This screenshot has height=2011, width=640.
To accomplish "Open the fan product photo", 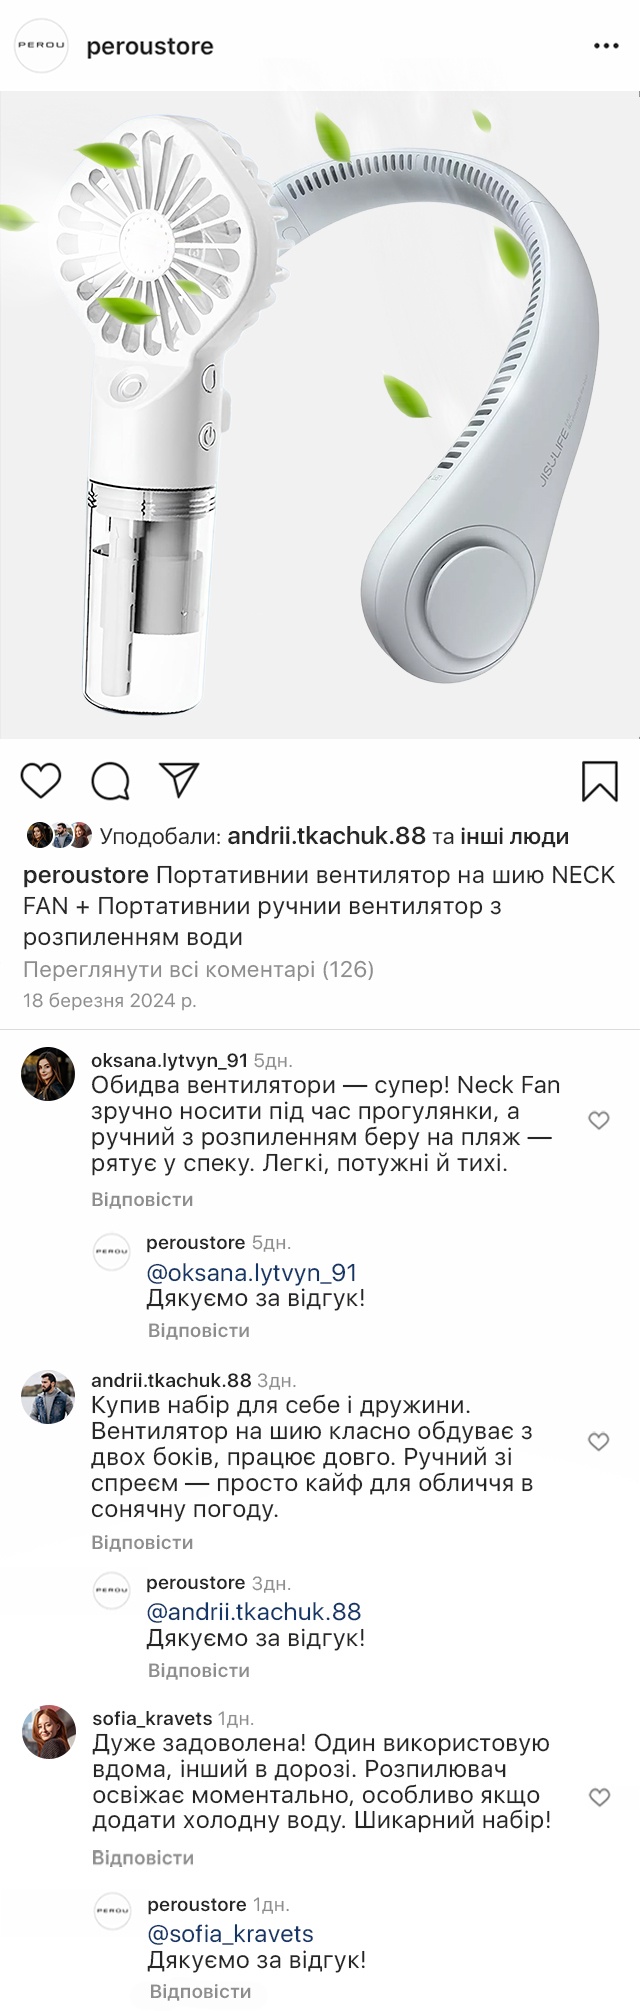I will click(320, 415).
